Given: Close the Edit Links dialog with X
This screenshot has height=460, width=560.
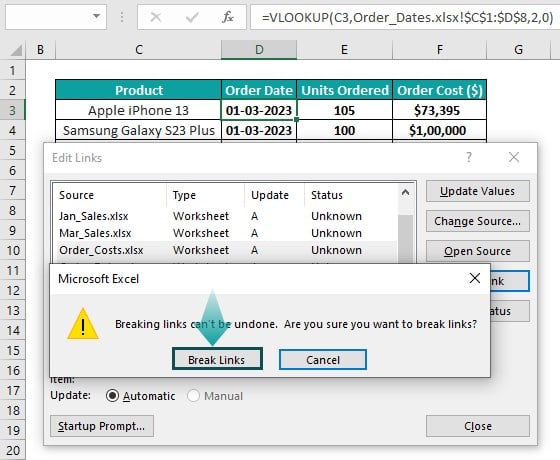Looking at the screenshot, I should [x=514, y=157].
